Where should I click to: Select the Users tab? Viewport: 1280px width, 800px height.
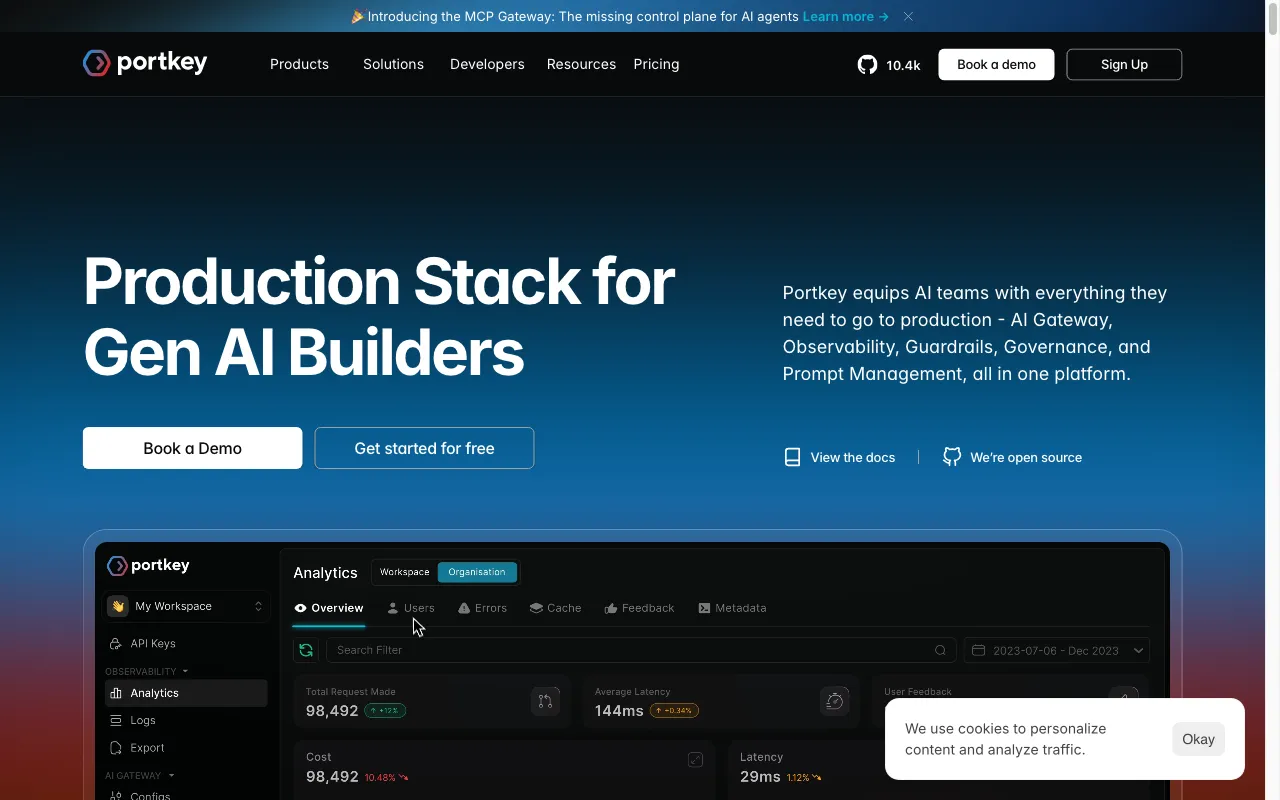tap(411, 608)
